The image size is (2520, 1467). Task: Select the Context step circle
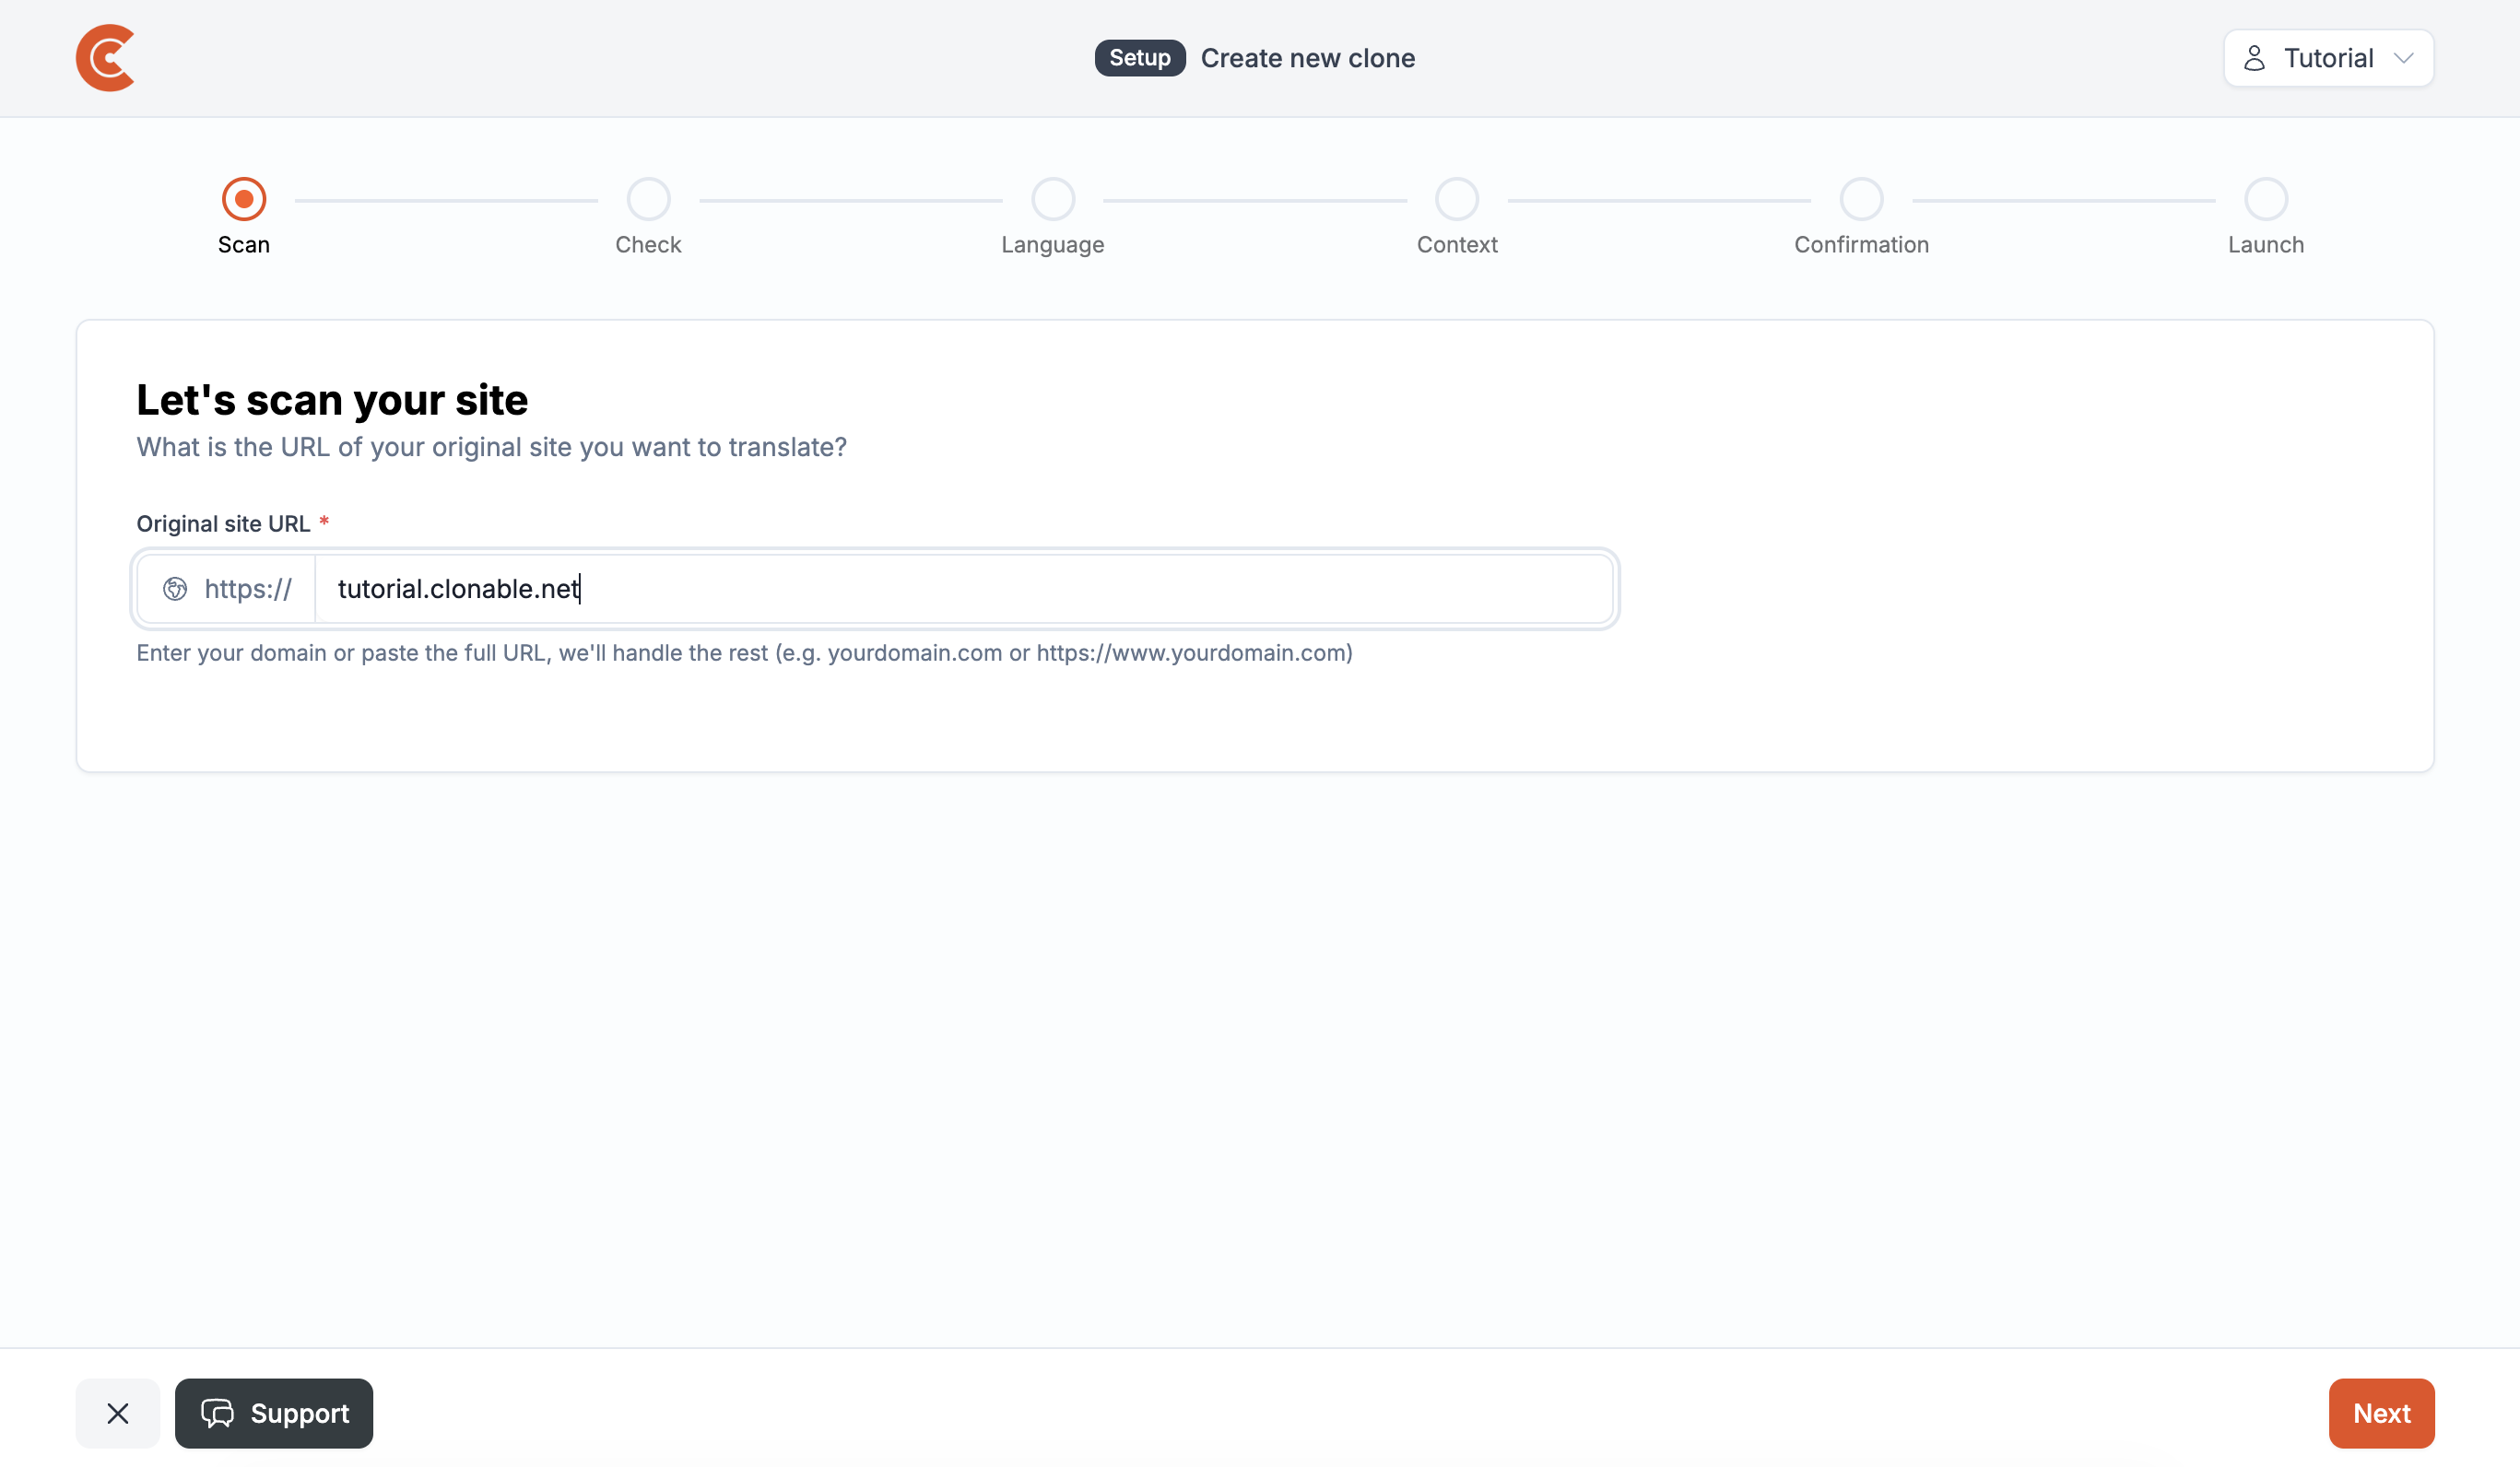[x=1457, y=199]
